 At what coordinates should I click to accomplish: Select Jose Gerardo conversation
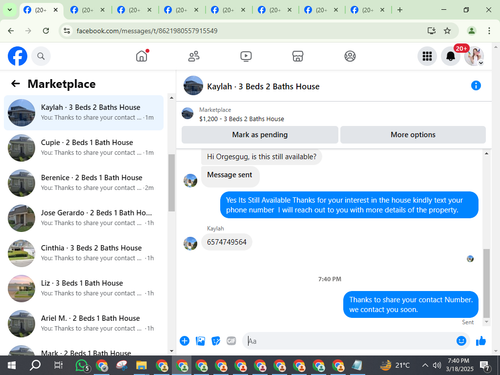pos(84,218)
